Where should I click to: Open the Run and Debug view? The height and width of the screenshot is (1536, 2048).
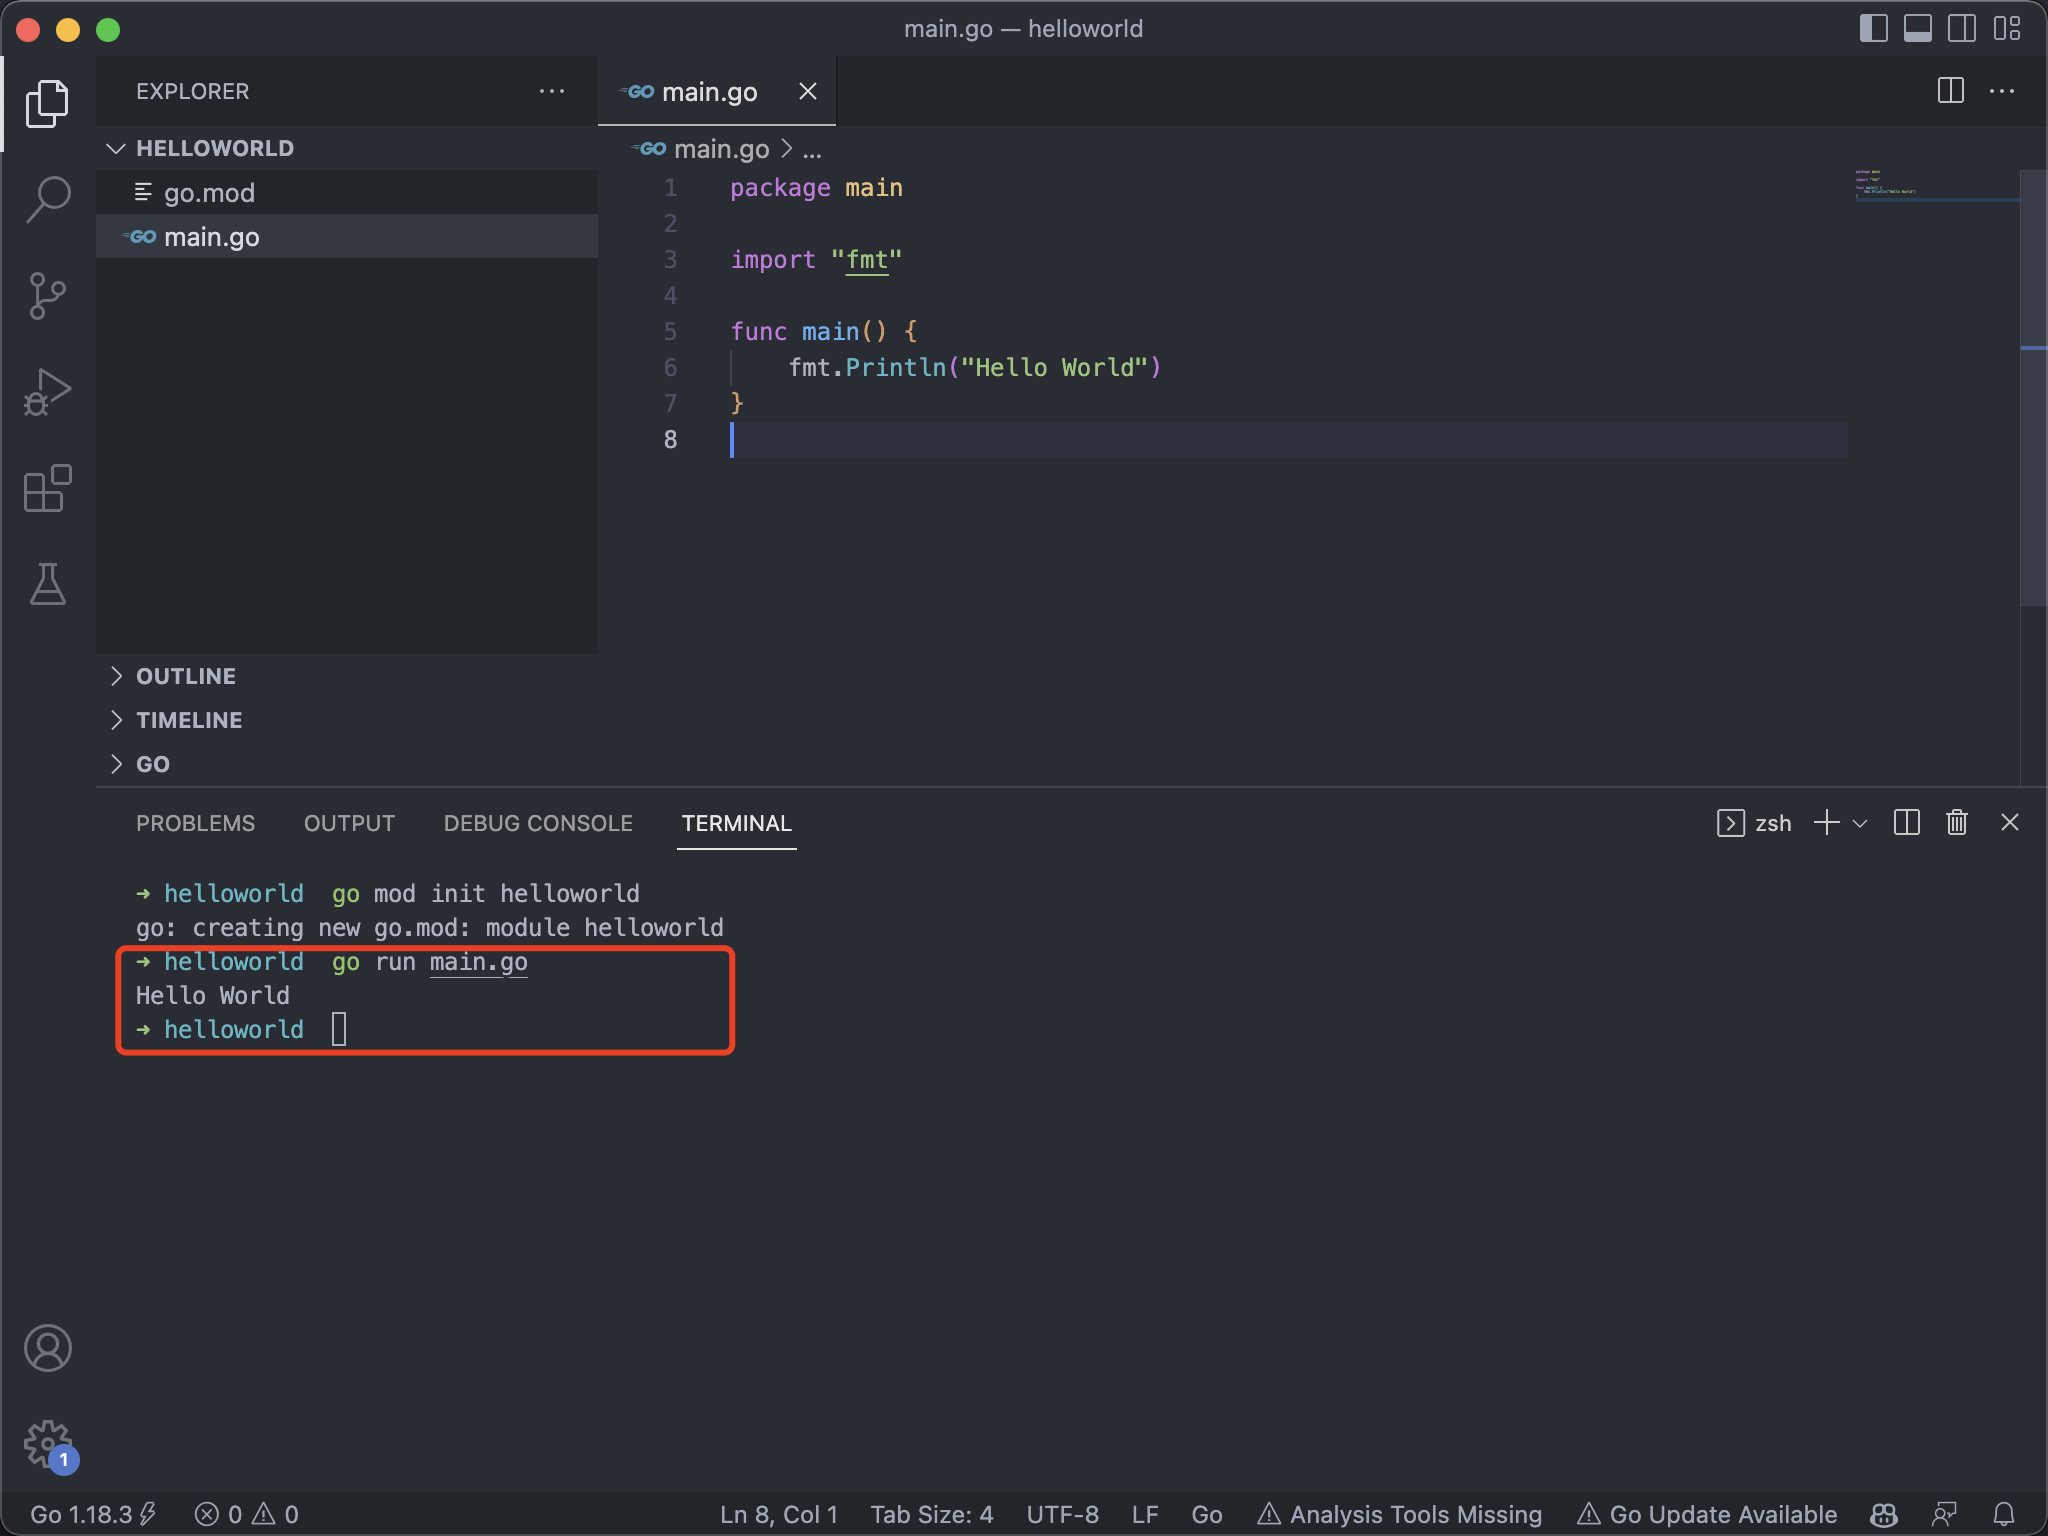coord(47,391)
